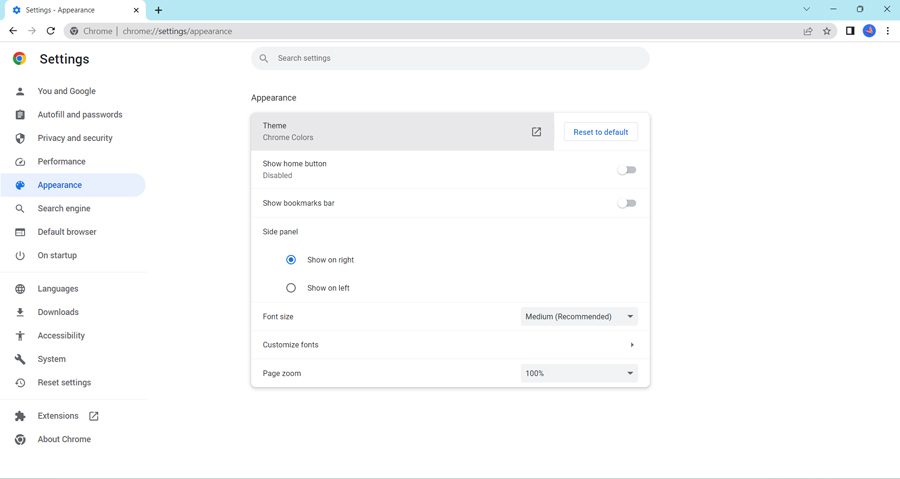Go to Privacy and security settings

coord(75,138)
